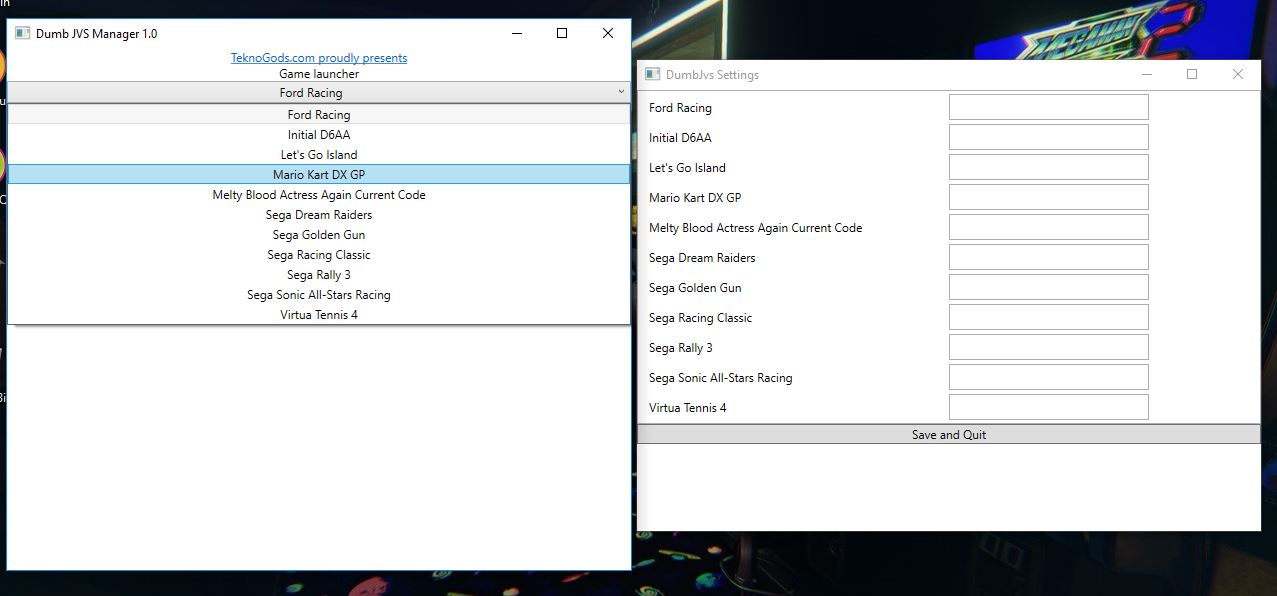Maximize the DumbJvs Settings window
The height and width of the screenshot is (596, 1277).
click(x=1192, y=74)
